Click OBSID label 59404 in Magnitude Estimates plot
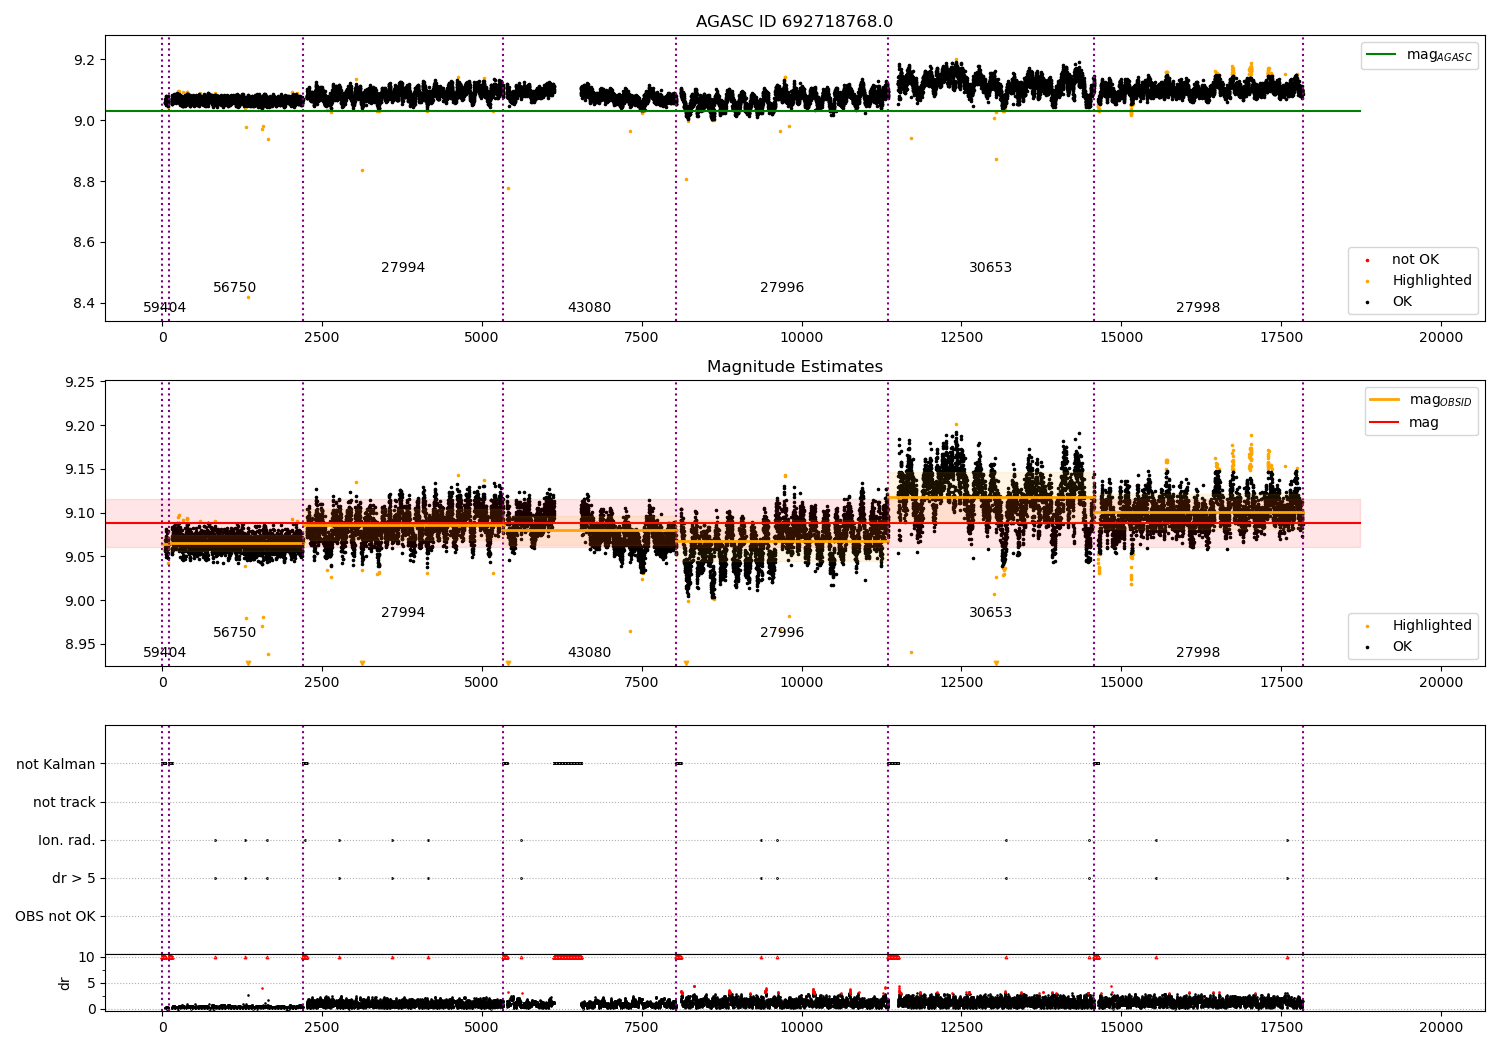The image size is (1500, 1050). pos(164,653)
